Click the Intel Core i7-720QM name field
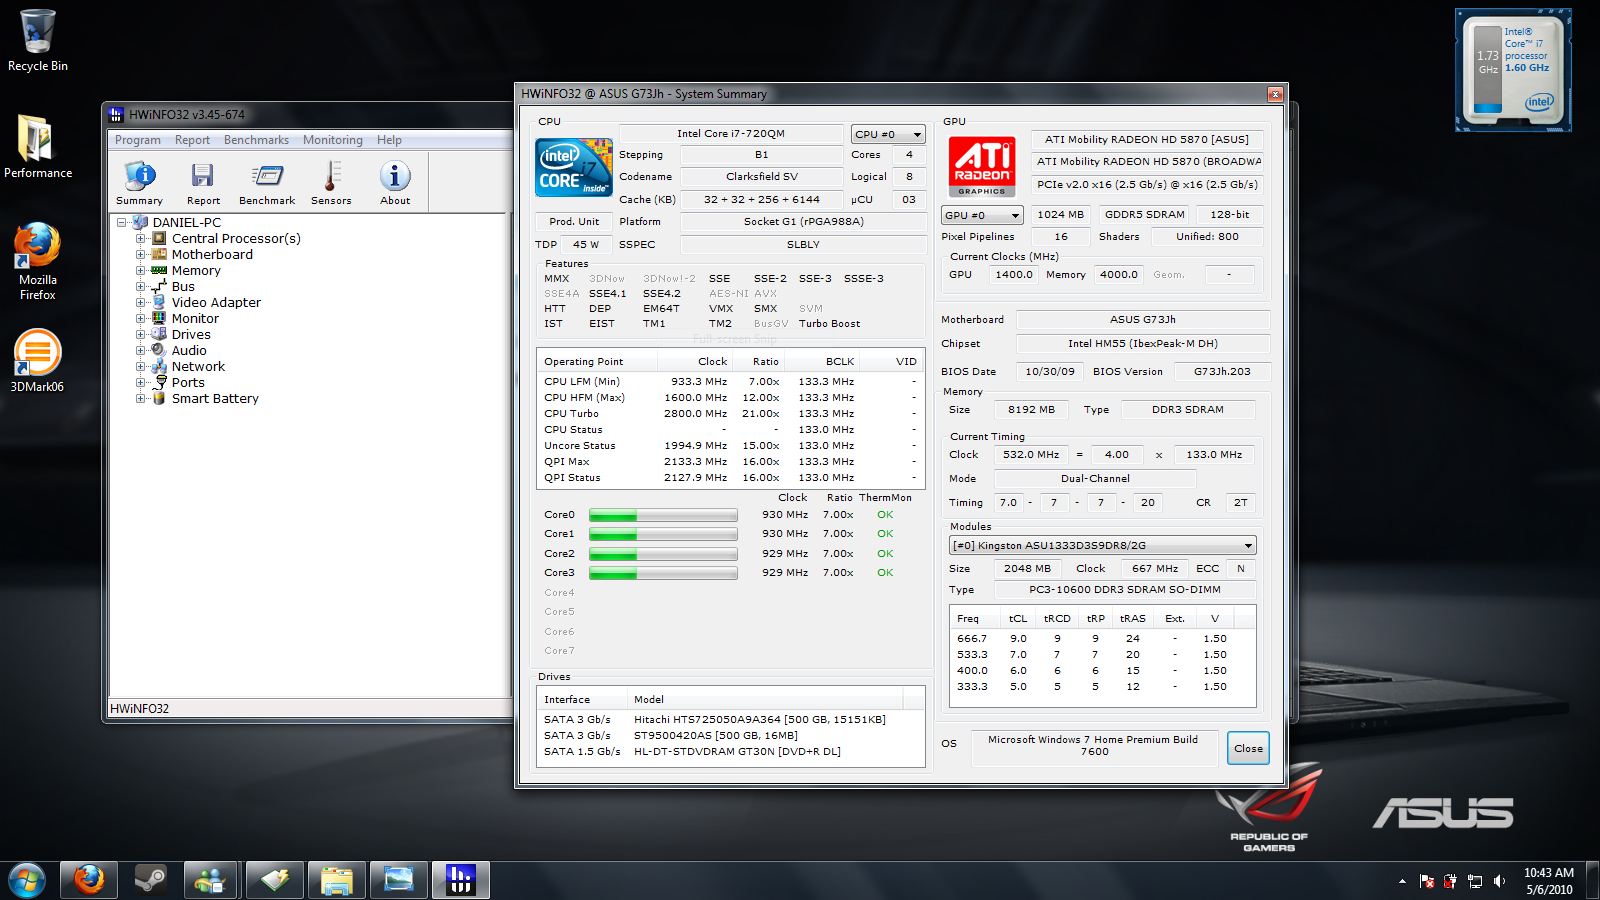The image size is (1600, 900). [731, 134]
